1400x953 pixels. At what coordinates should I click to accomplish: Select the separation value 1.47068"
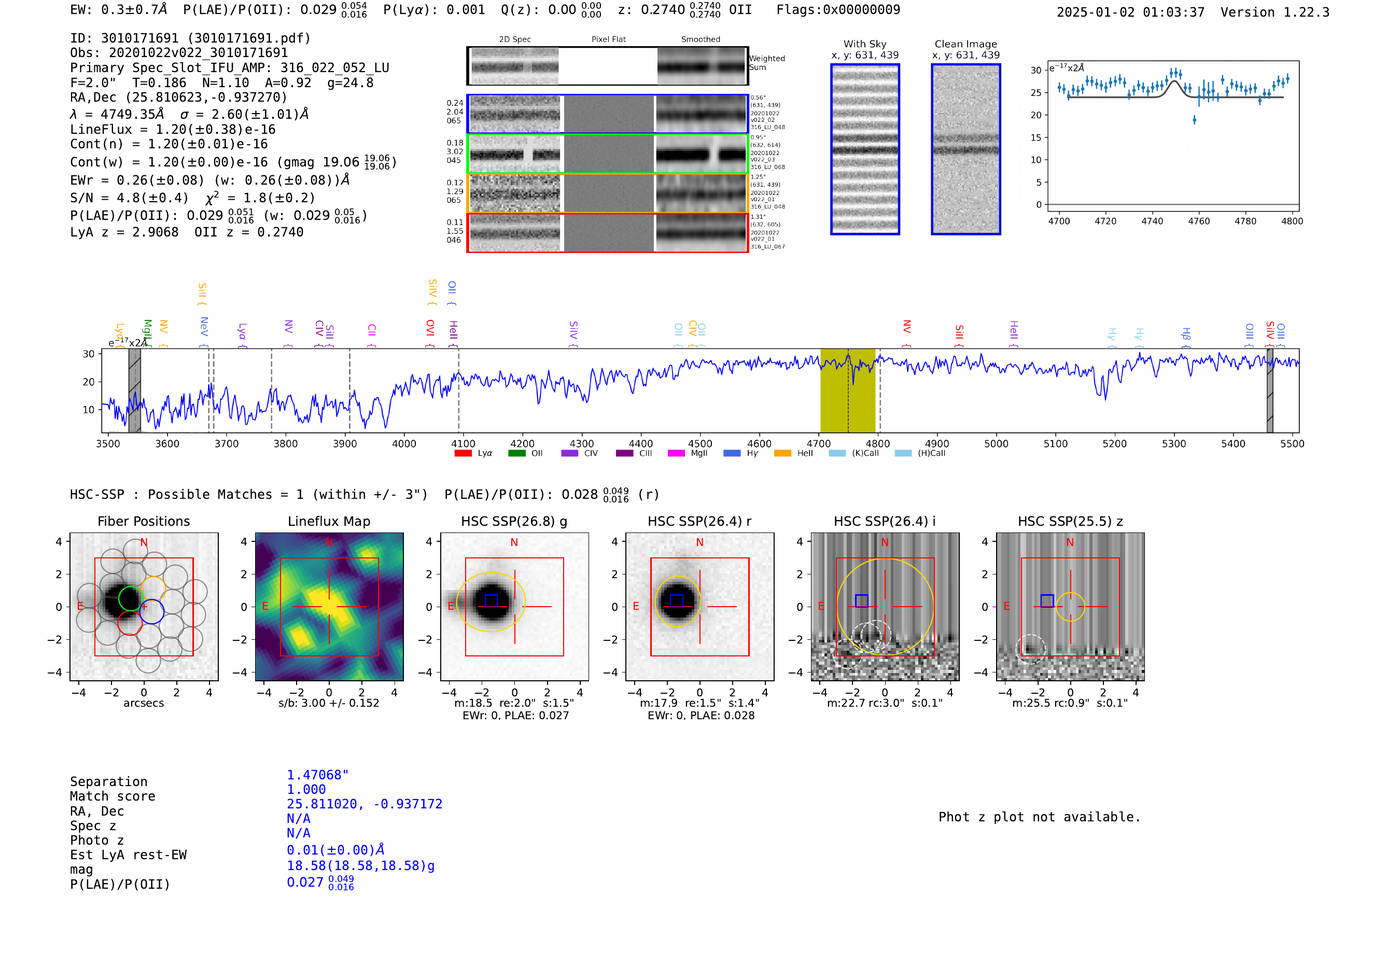pos(318,775)
